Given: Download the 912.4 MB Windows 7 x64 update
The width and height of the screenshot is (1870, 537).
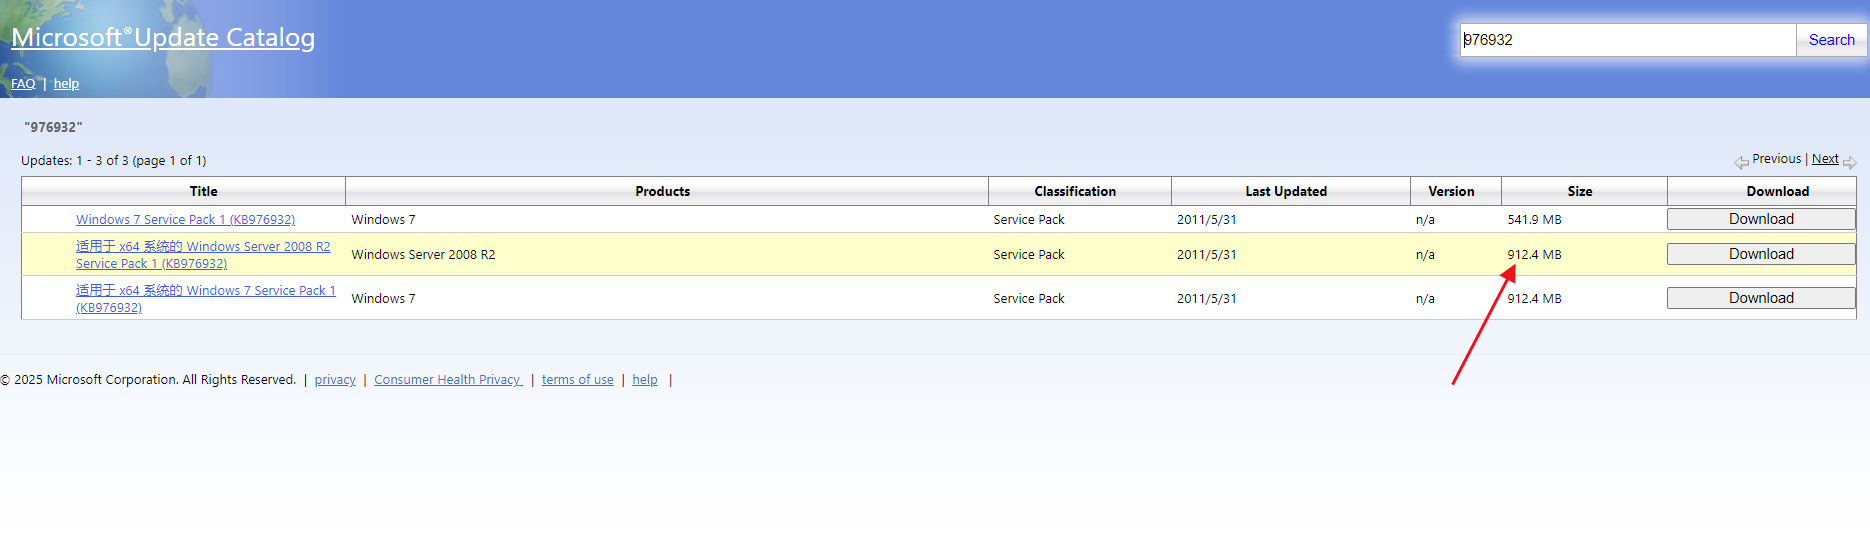Looking at the screenshot, I should click(x=1760, y=298).
